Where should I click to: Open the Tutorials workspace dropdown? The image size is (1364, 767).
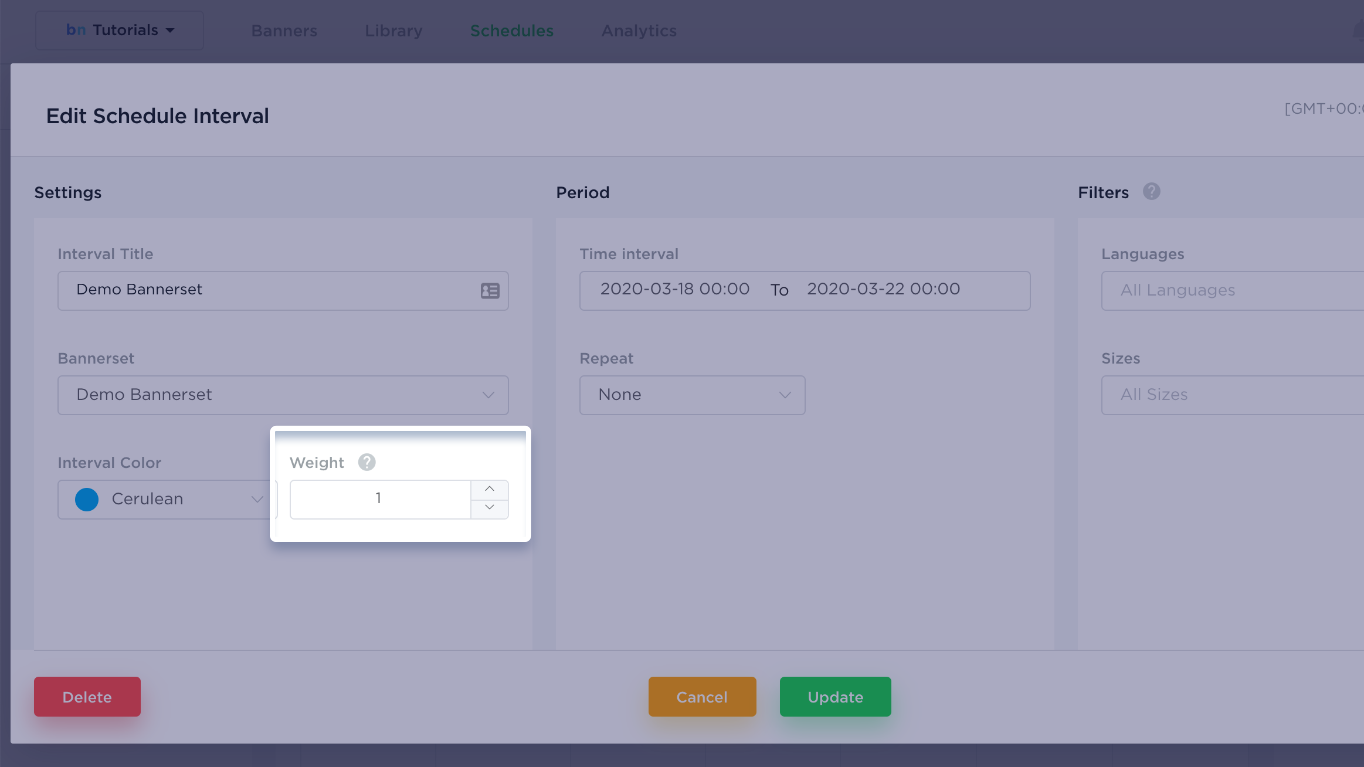coord(120,30)
